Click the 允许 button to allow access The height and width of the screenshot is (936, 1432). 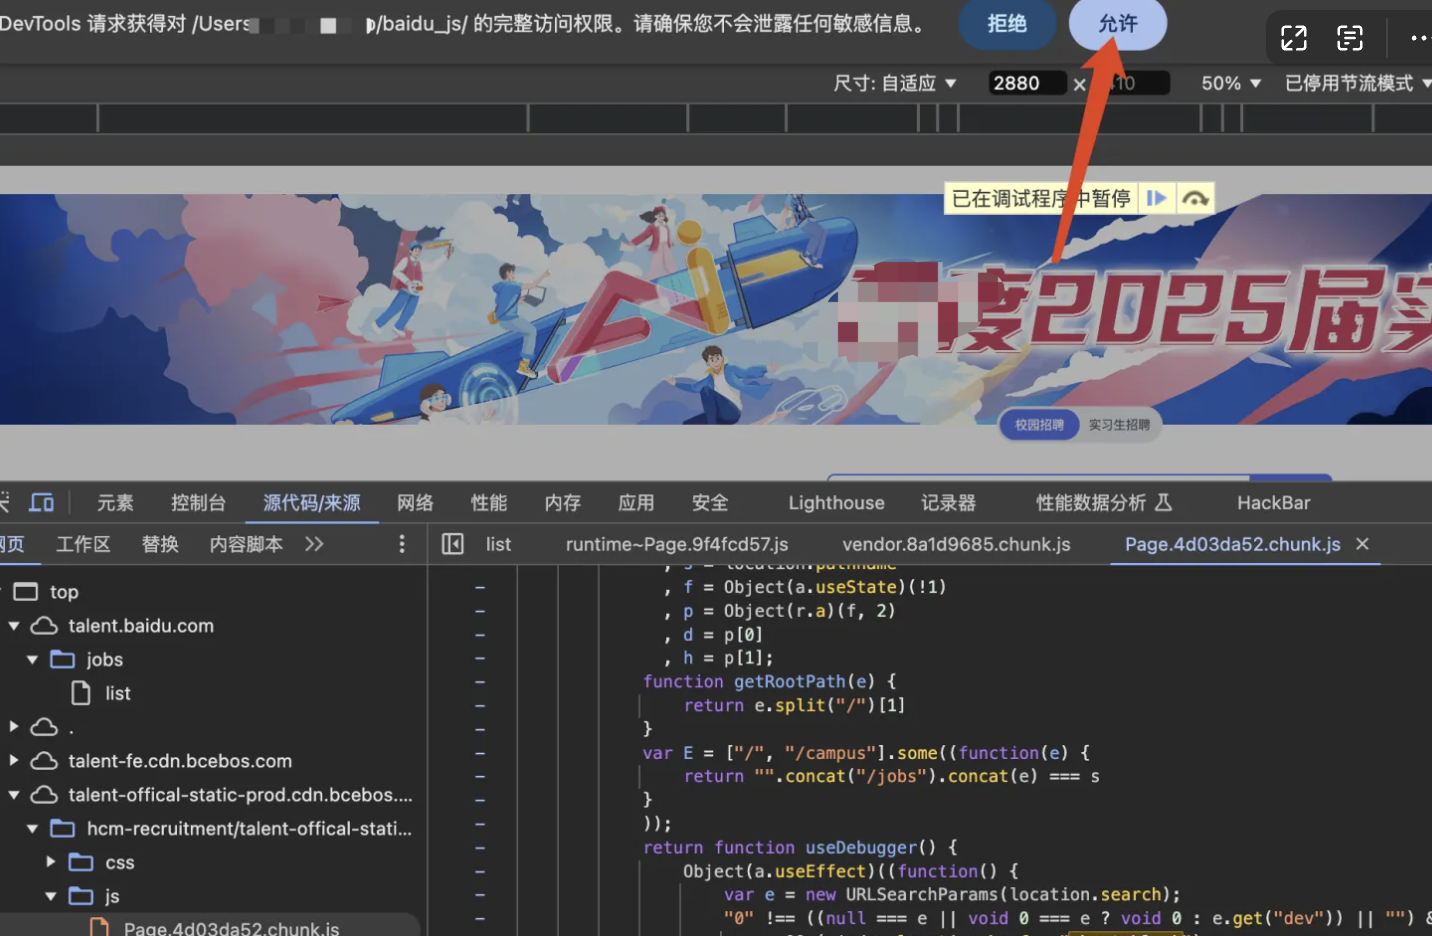click(x=1117, y=24)
